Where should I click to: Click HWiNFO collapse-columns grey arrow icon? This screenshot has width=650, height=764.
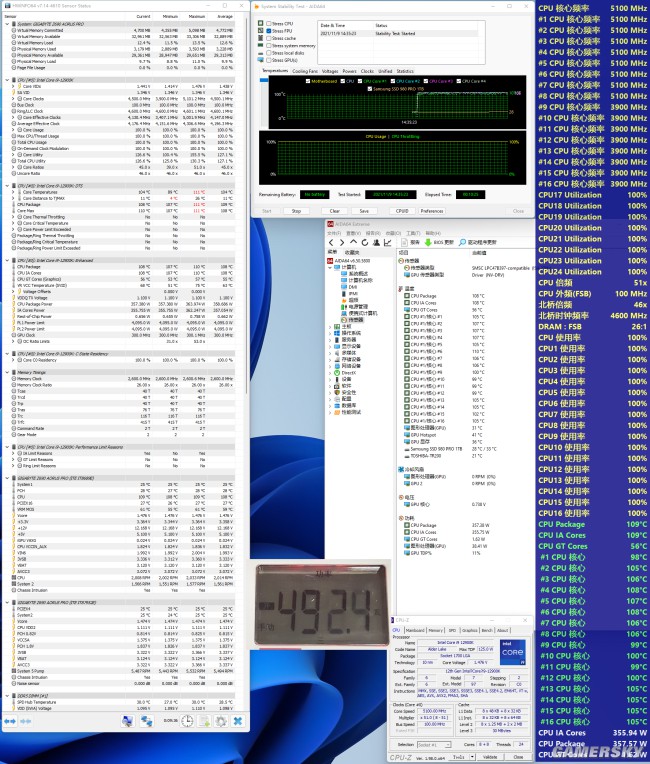[26, 721]
